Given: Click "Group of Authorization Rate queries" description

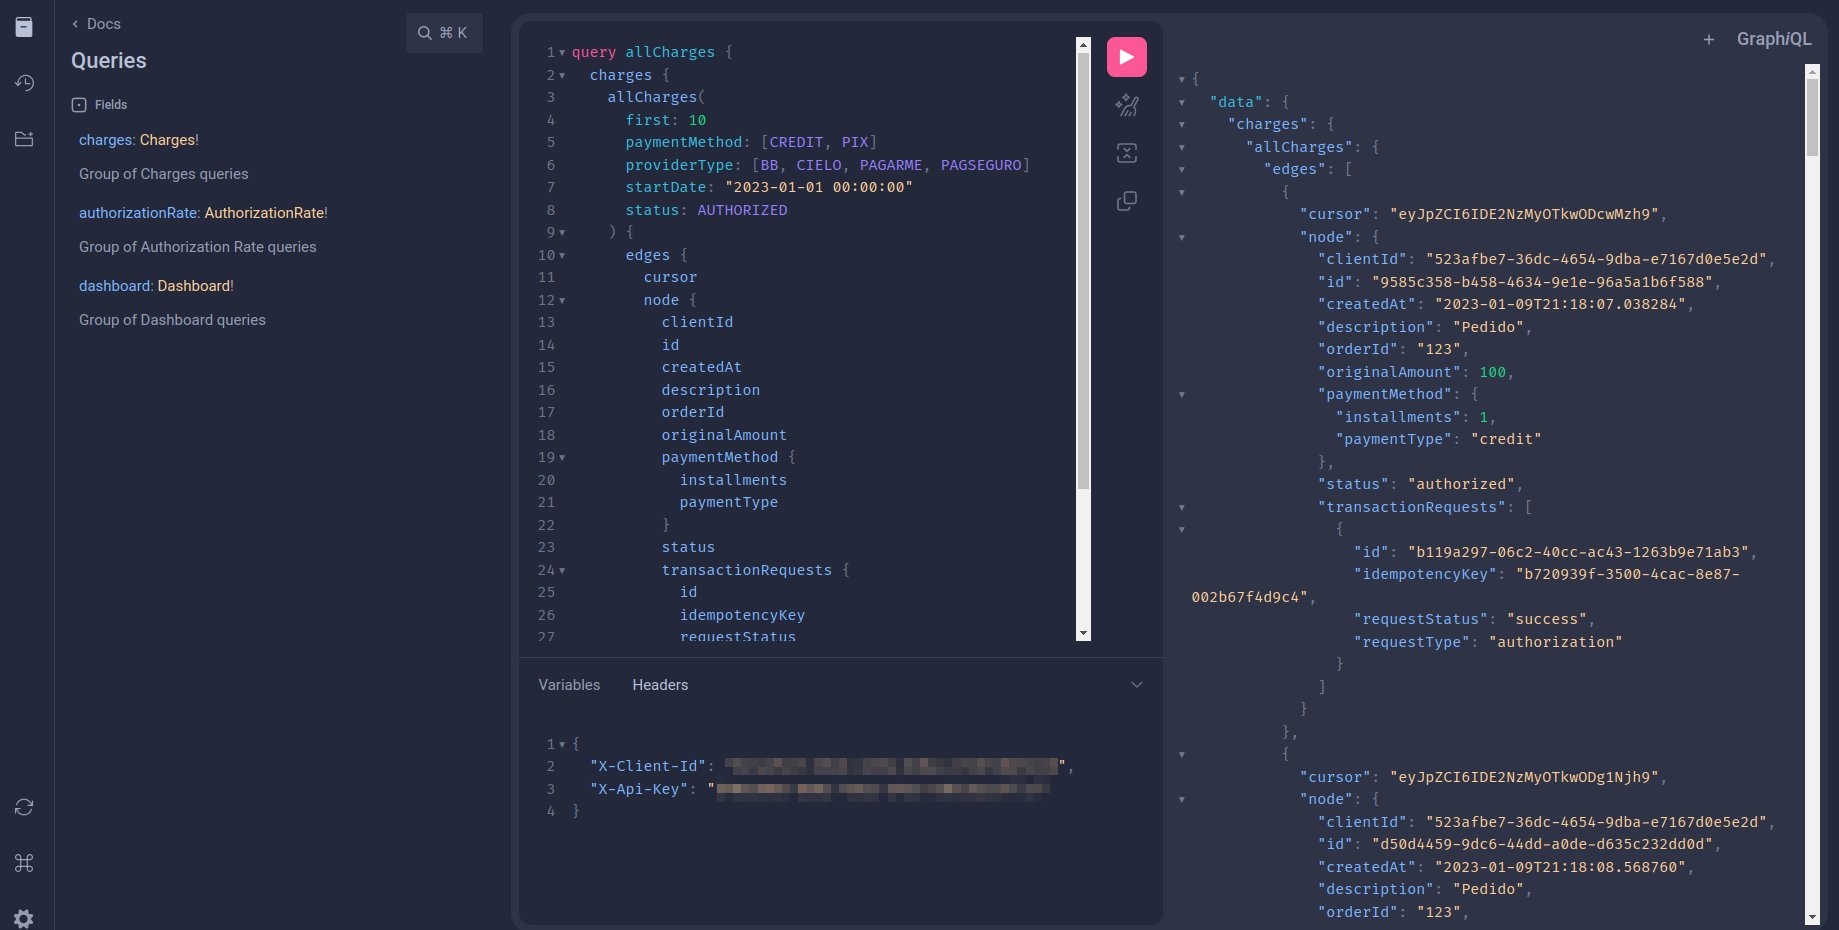Looking at the screenshot, I should click(x=198, y=247).
